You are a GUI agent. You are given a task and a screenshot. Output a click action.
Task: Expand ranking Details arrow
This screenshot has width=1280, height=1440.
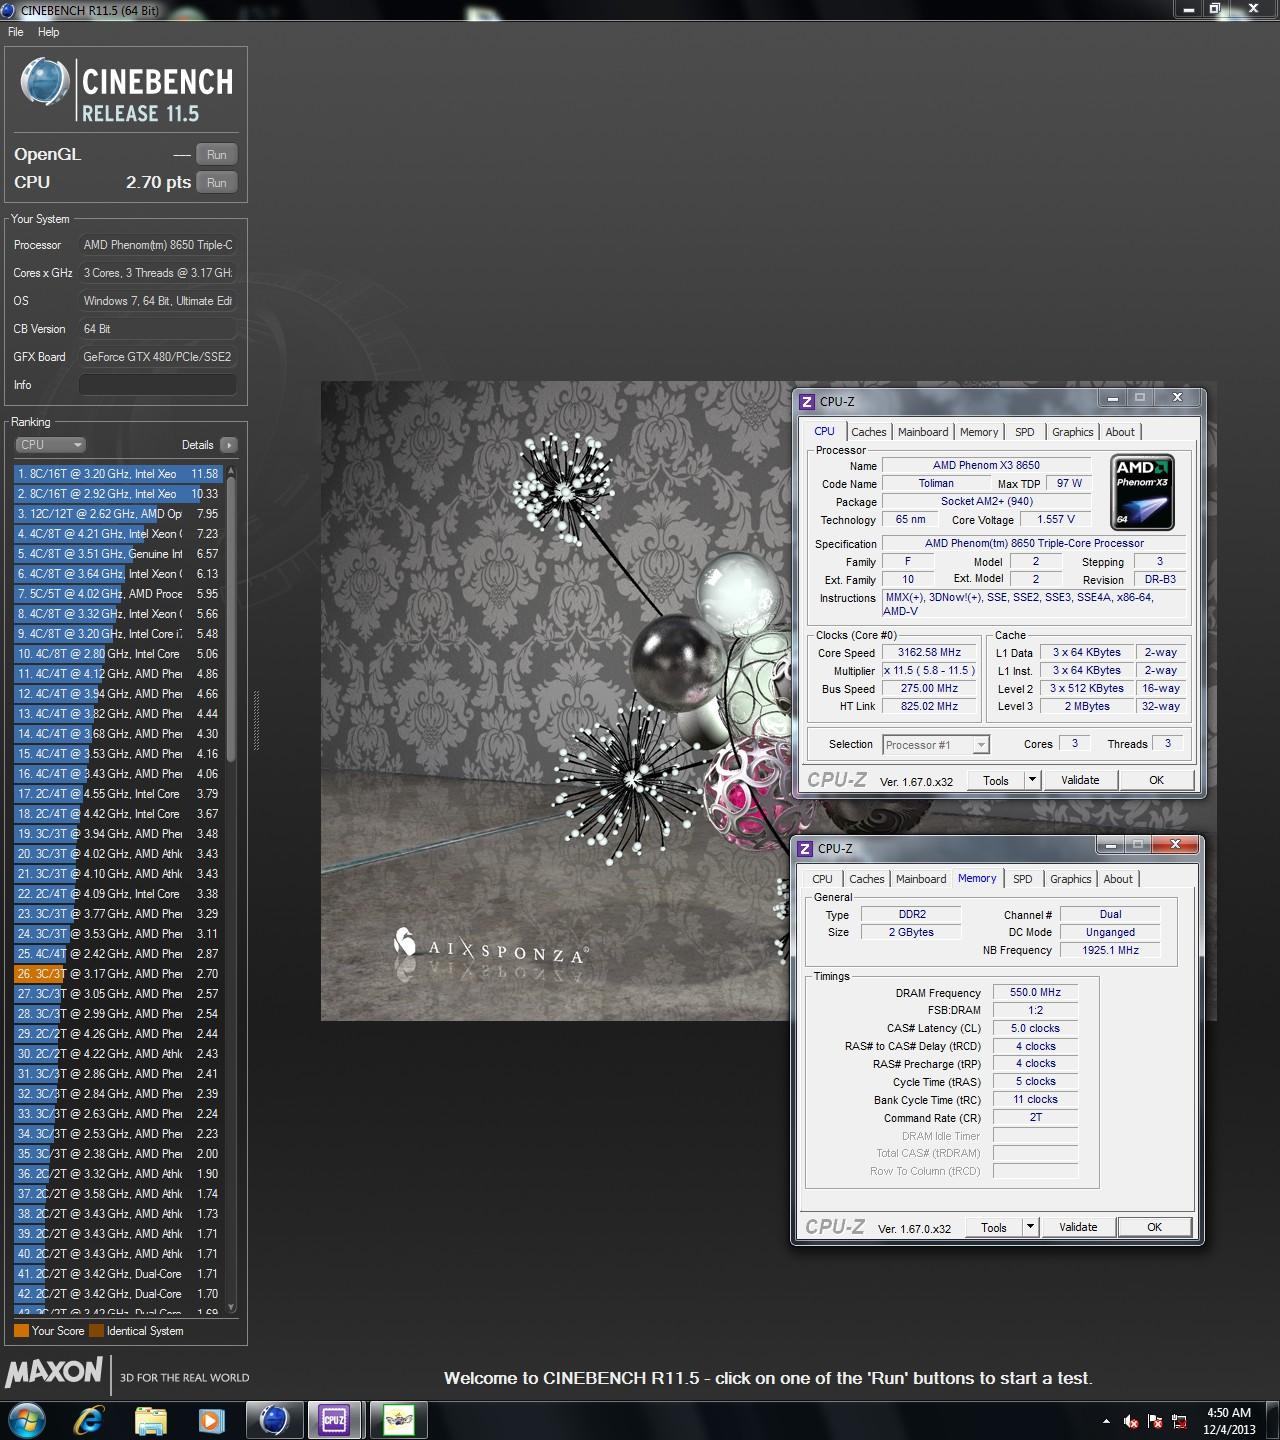coord(228,445)
